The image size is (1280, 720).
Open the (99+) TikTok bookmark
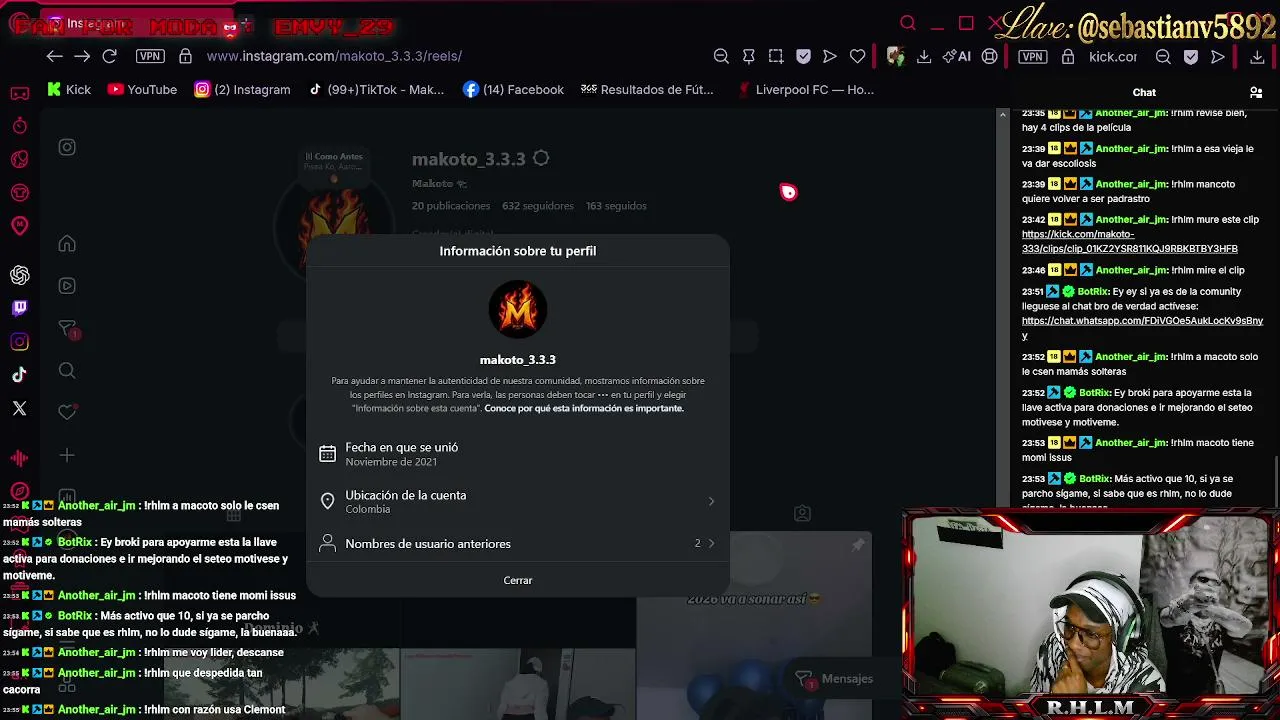376,89
